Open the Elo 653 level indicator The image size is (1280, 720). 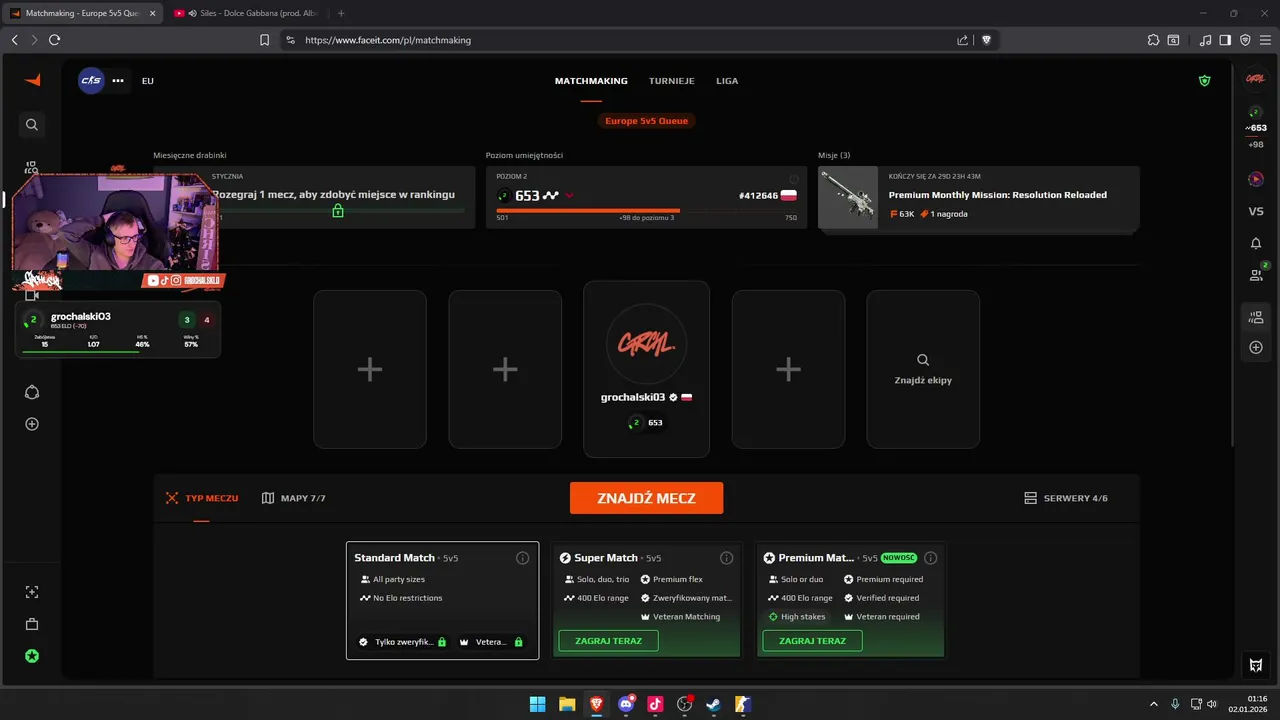1255,120
